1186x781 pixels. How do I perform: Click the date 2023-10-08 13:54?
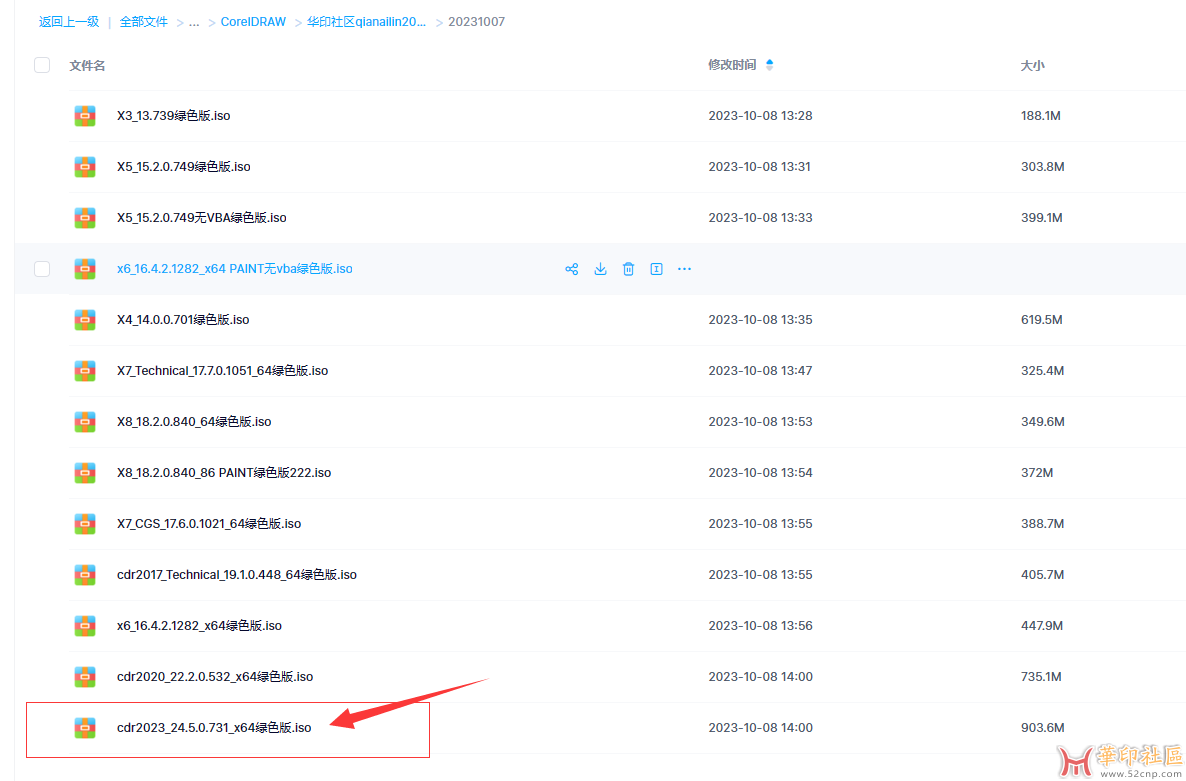pyautogui.click(x=760, y=473)
